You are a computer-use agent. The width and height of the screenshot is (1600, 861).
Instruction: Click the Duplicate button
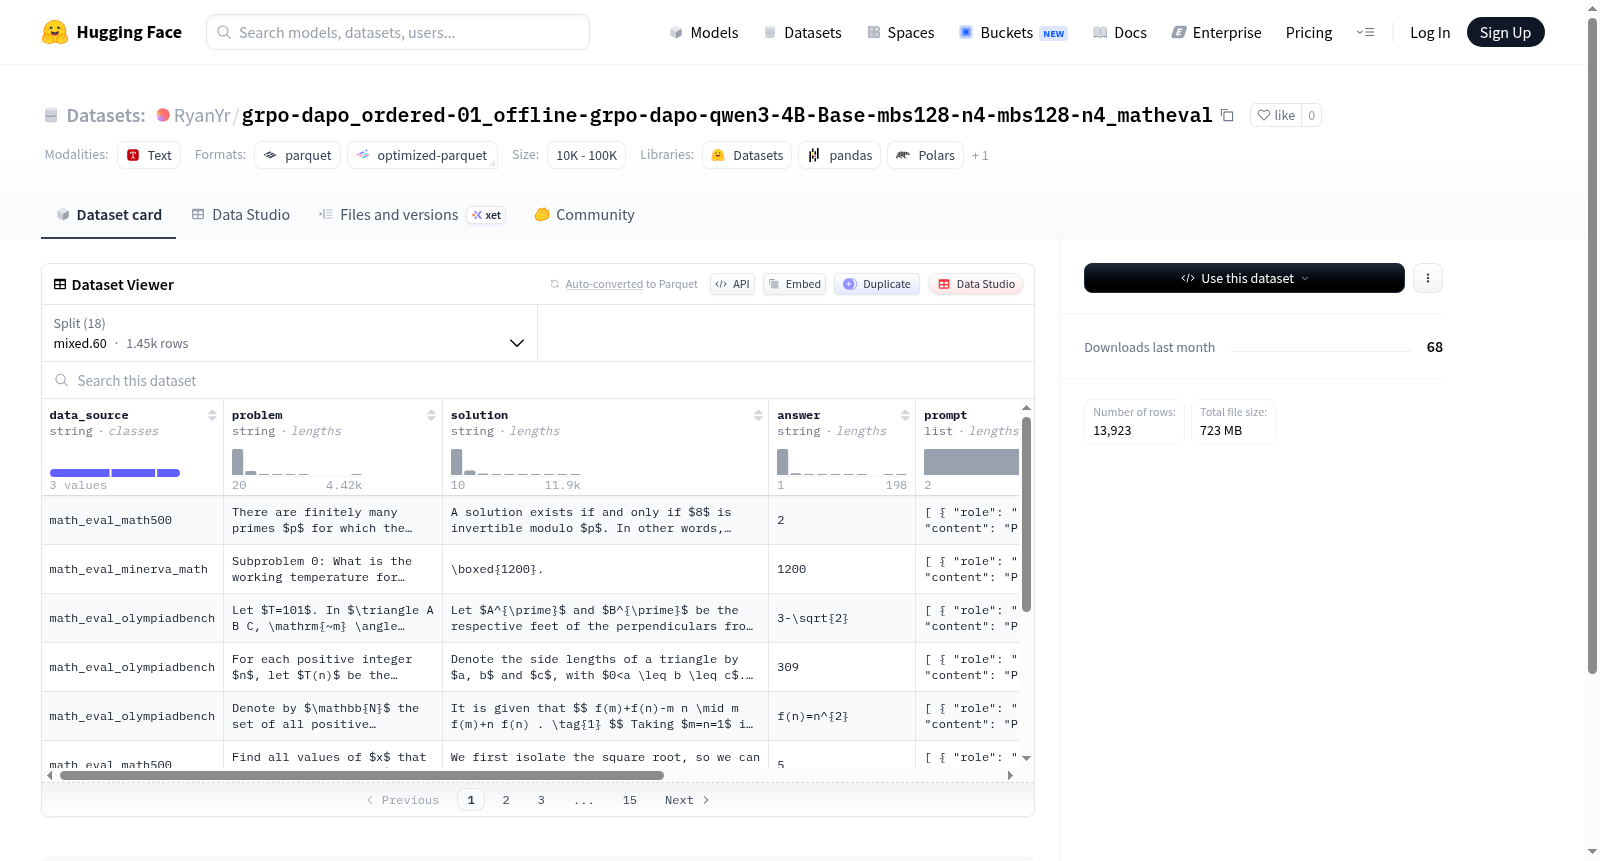tap(876, 284)
